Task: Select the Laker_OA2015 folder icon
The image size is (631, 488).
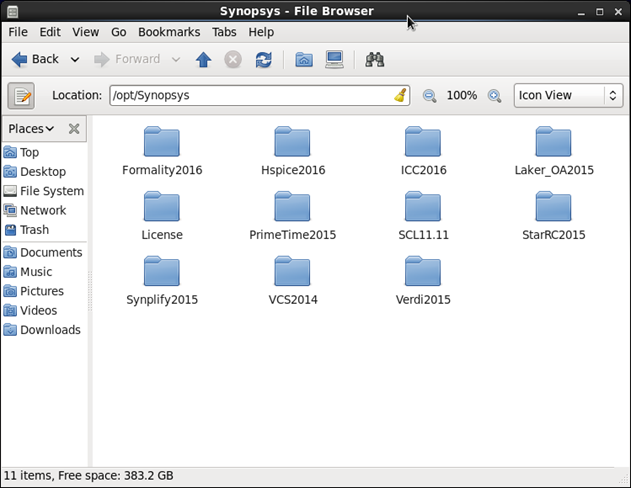Action: click(553, 142)
